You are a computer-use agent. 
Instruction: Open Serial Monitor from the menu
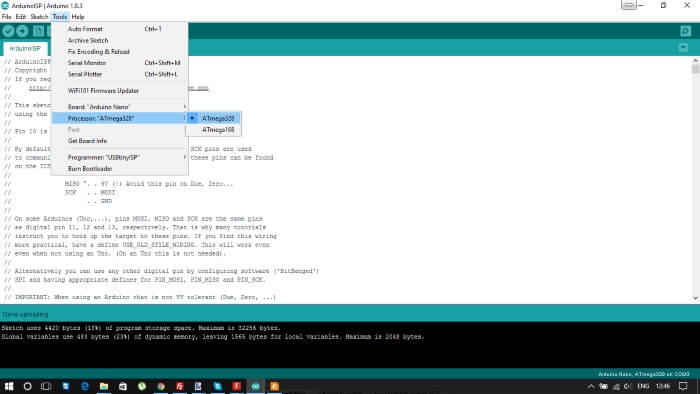click(119, 63)
